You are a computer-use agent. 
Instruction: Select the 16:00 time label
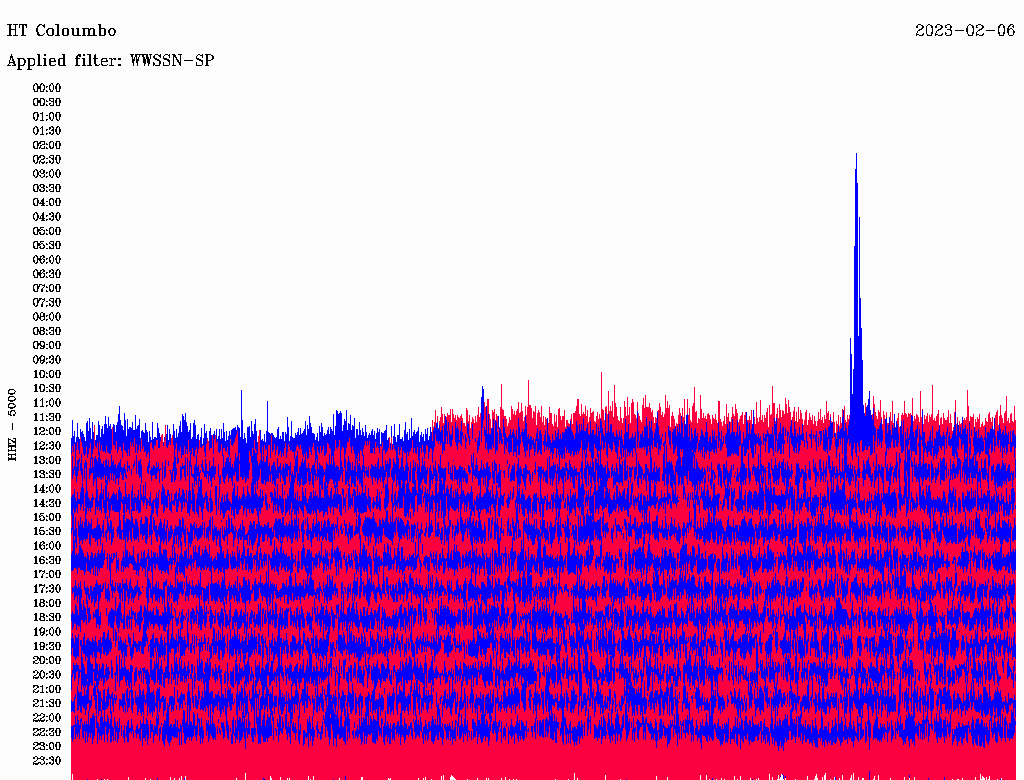[x=47, y=545]
